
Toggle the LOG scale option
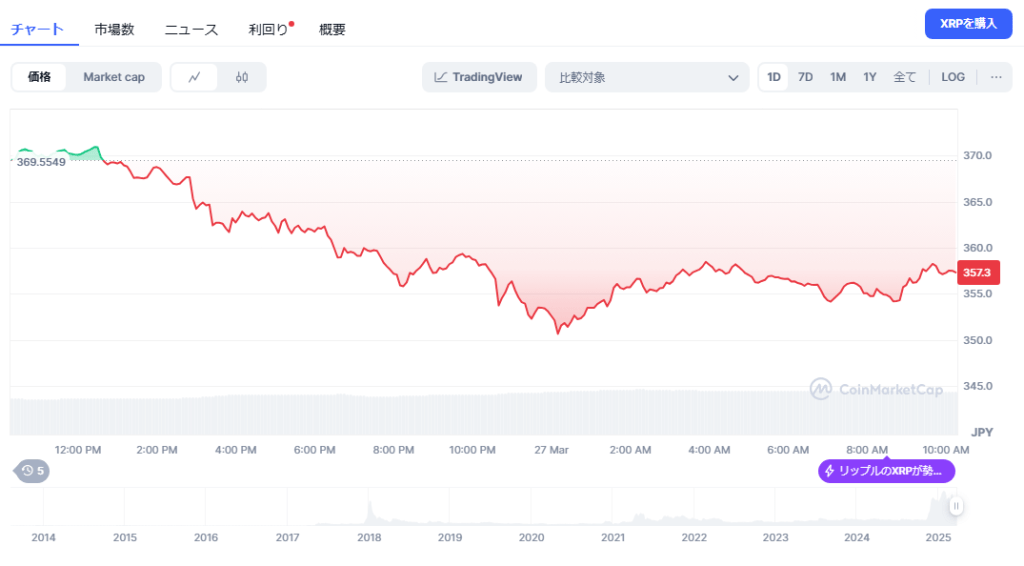pos(953,77)
